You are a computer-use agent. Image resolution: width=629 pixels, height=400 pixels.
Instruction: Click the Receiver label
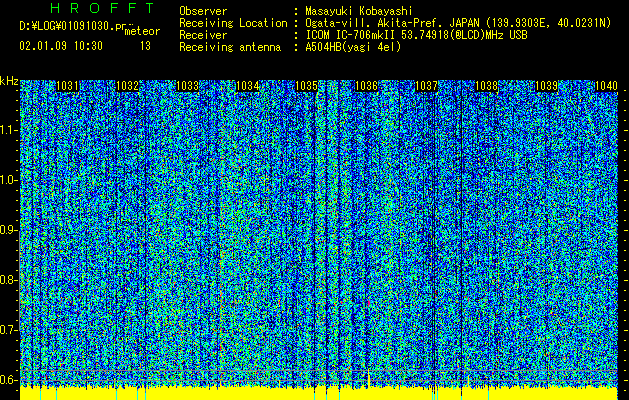click(x=203, y=35)
